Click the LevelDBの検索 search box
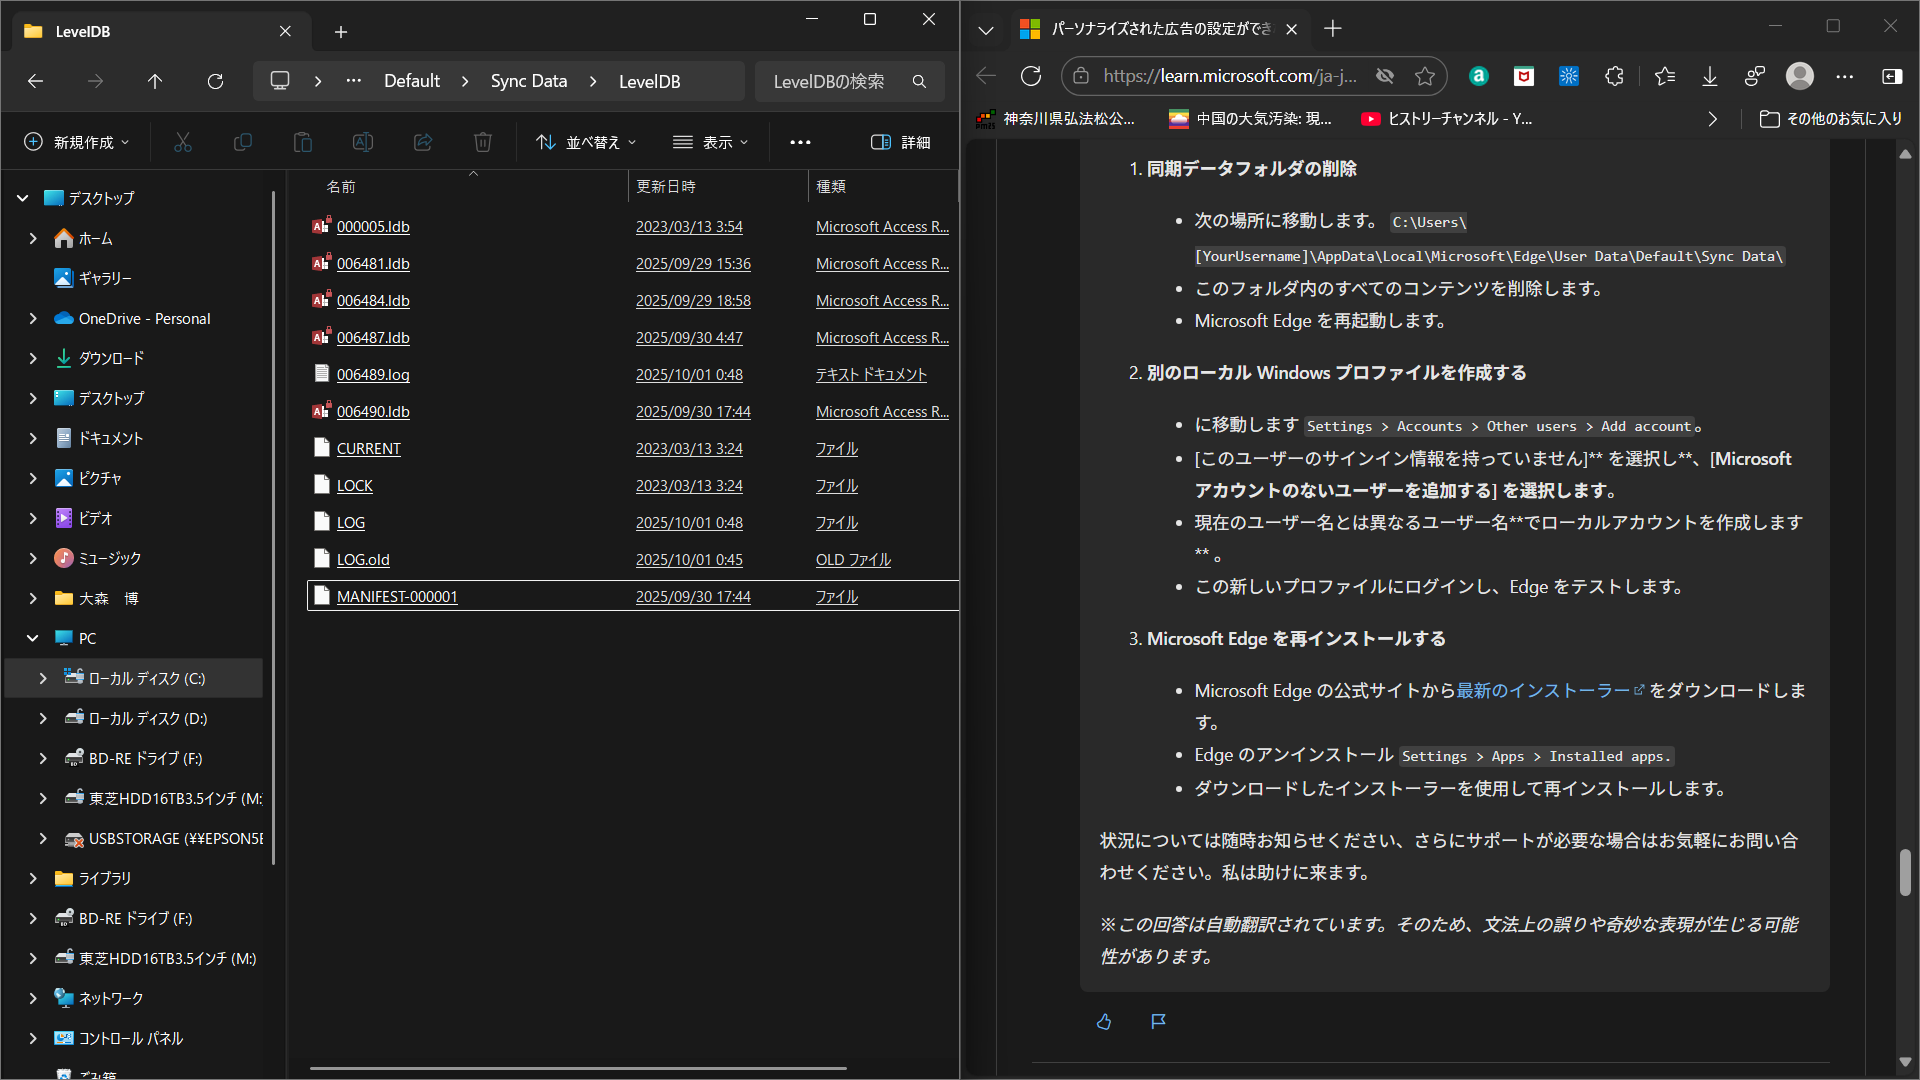The width and height of the screenshot is (1920, 1080). pyautogui.click(x=849, y=81)
